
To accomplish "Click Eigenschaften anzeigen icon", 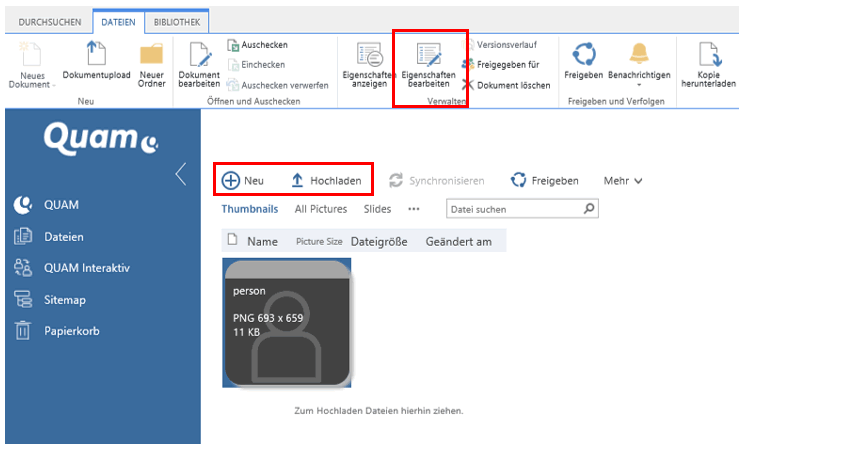I will [x=369, y=56].
